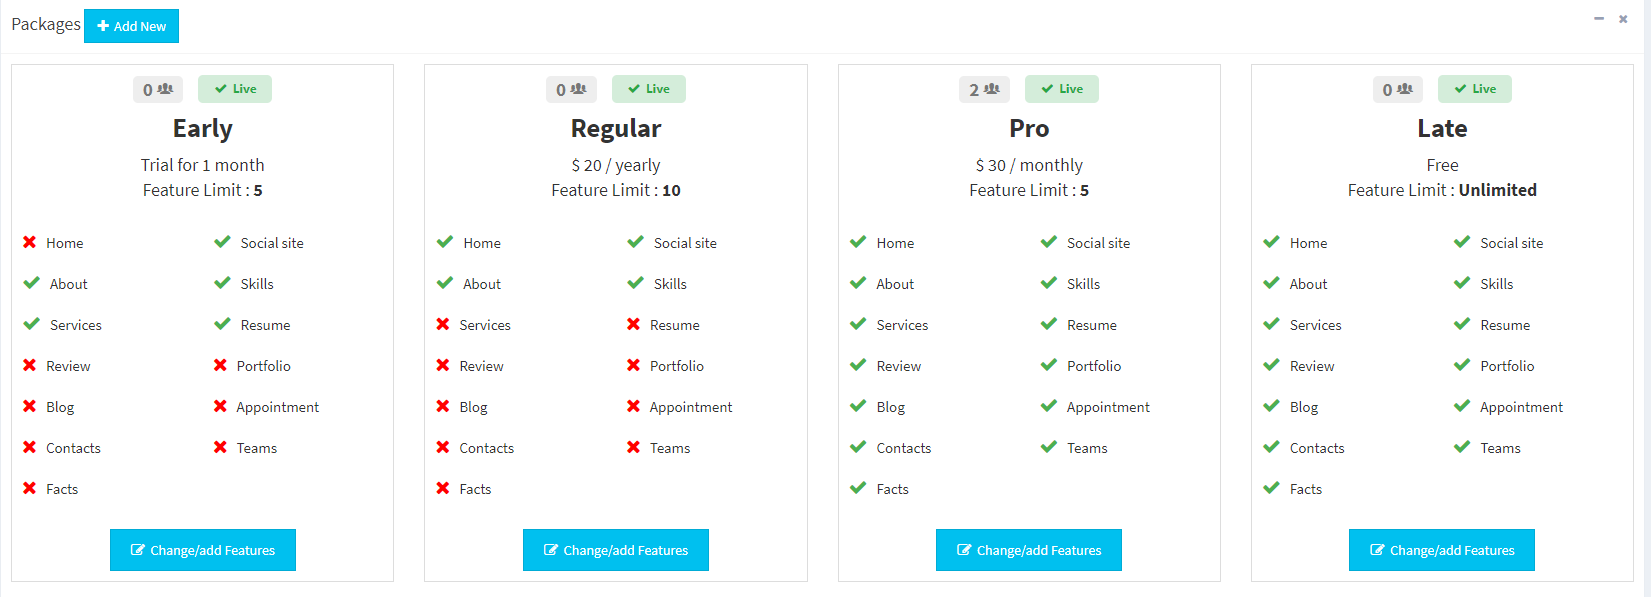
Task: Click the green check next to Facts in Pro
Action: coord(858,488)
